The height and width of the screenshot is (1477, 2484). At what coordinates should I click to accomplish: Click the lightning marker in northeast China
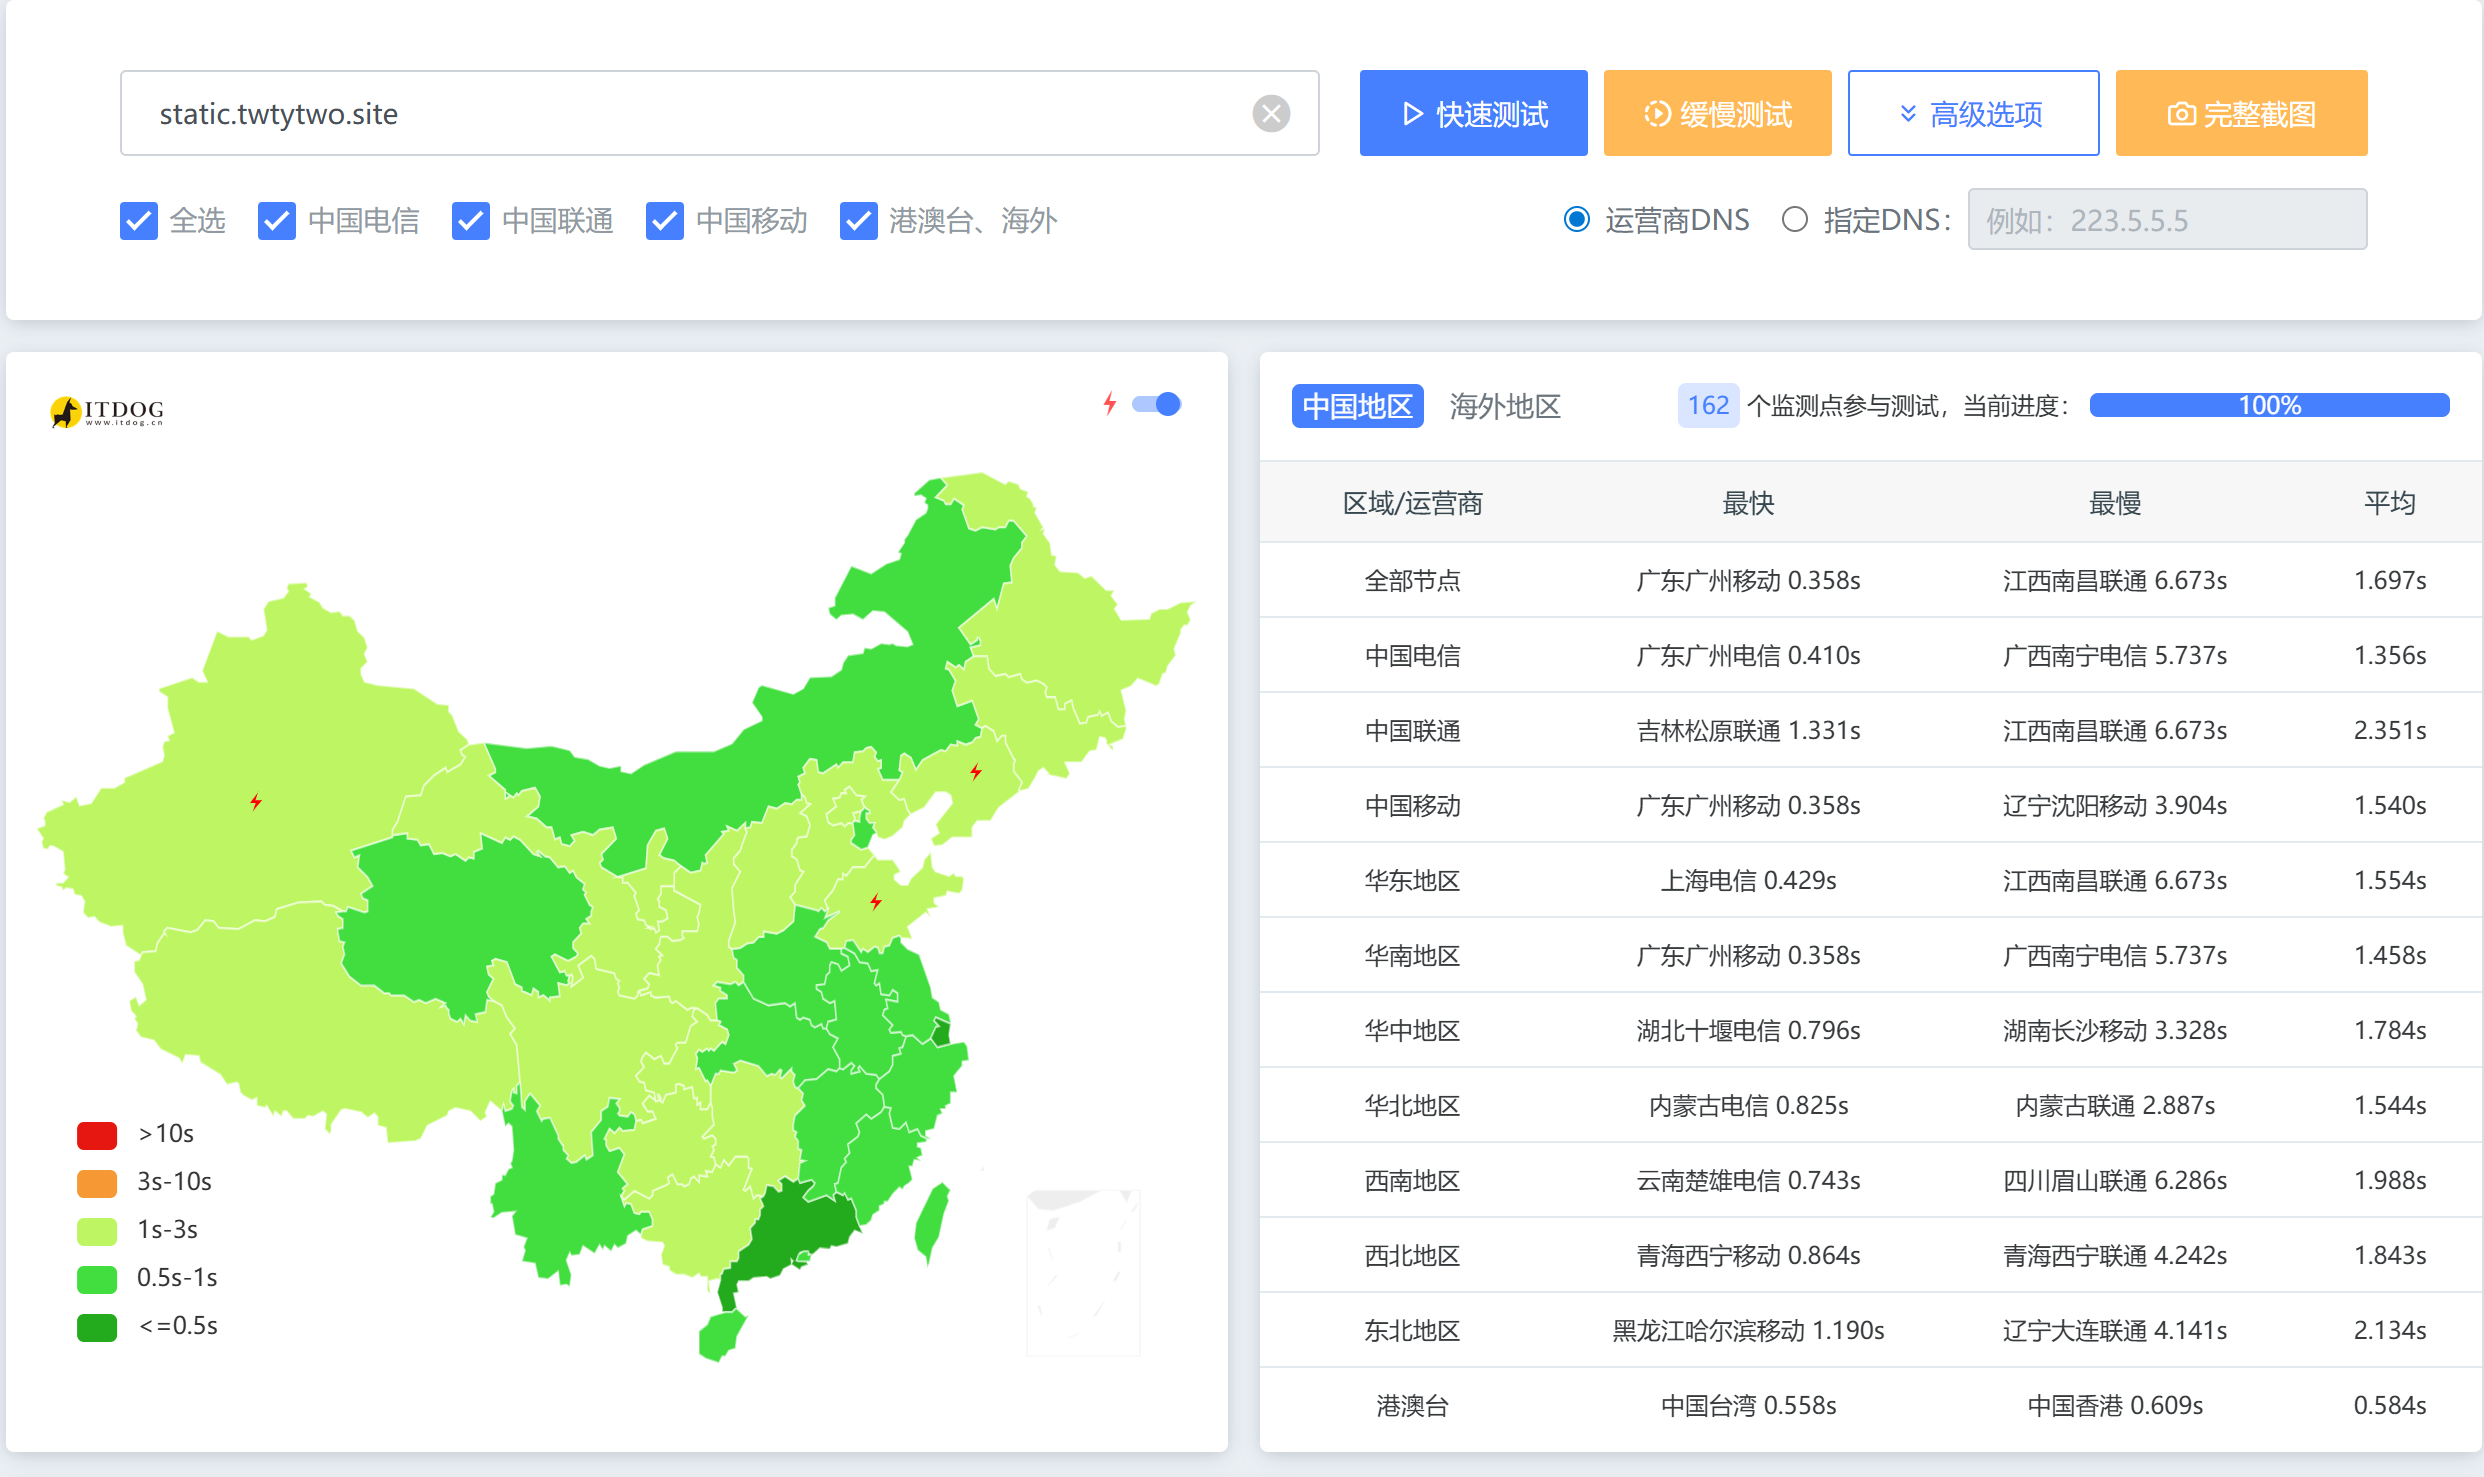coord(976,771)
